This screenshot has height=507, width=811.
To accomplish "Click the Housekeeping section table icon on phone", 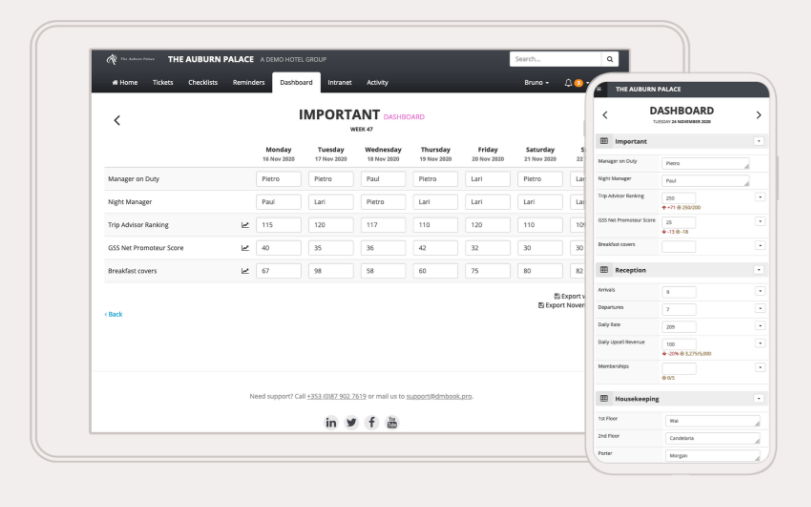I will point(604,398).
